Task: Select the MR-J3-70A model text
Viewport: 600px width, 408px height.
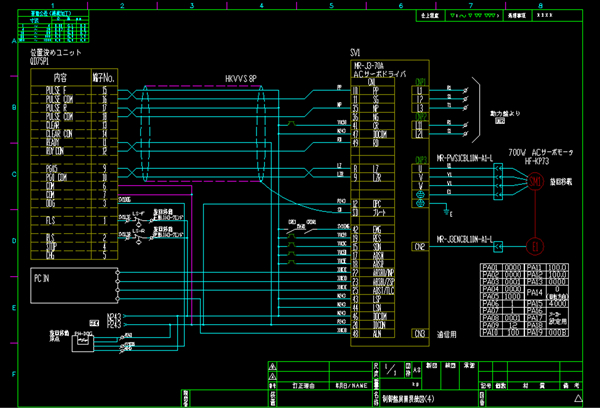Action: pos(368,66)
